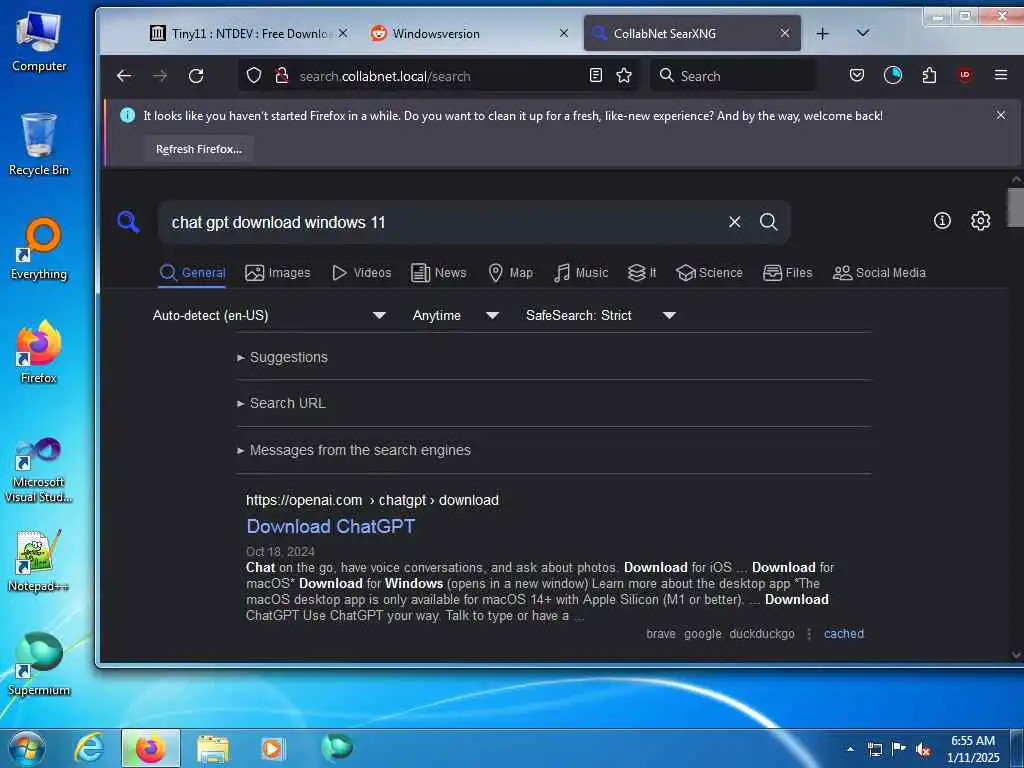Bookmark this page with the star icon
Screen dimensions: 1024x768
(624, 75)
